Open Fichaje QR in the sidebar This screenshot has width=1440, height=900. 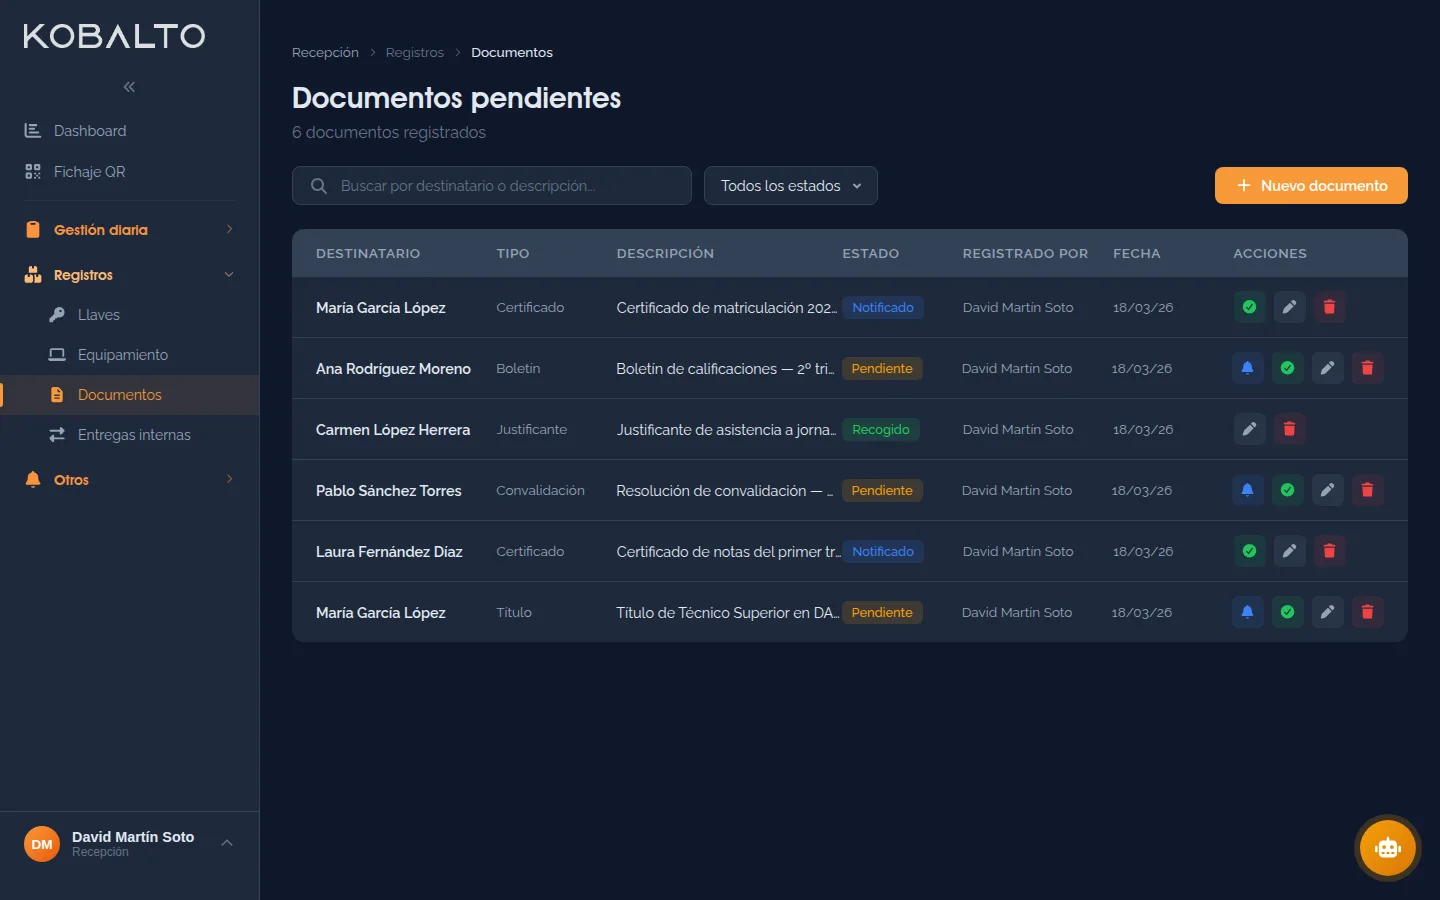(130, 172)
